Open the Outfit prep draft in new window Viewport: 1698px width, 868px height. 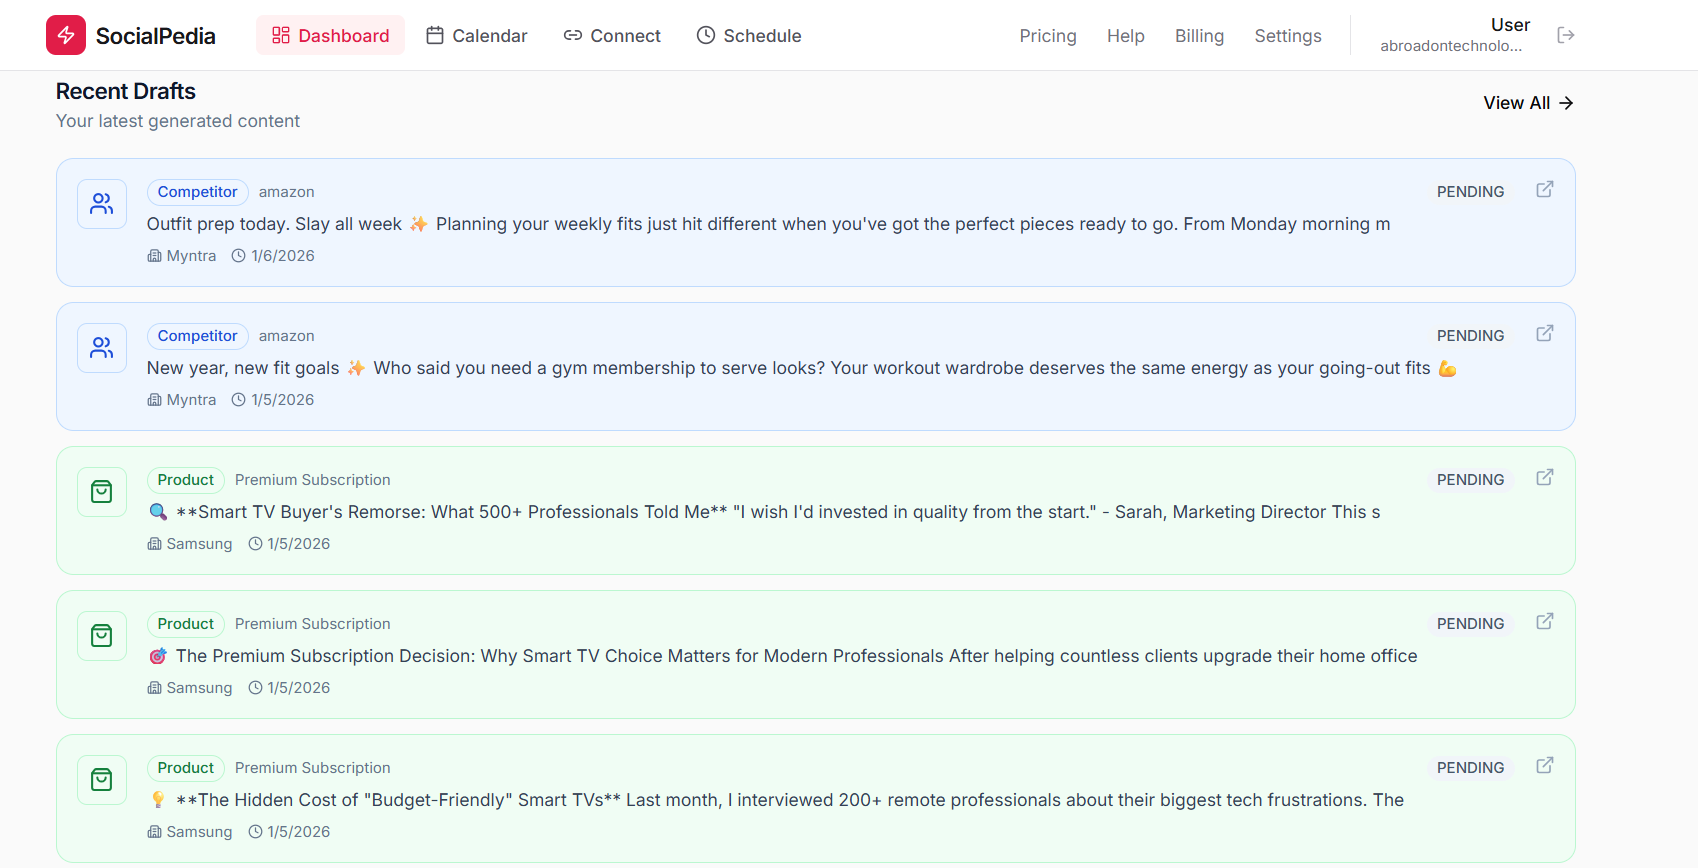(1545, 189)
